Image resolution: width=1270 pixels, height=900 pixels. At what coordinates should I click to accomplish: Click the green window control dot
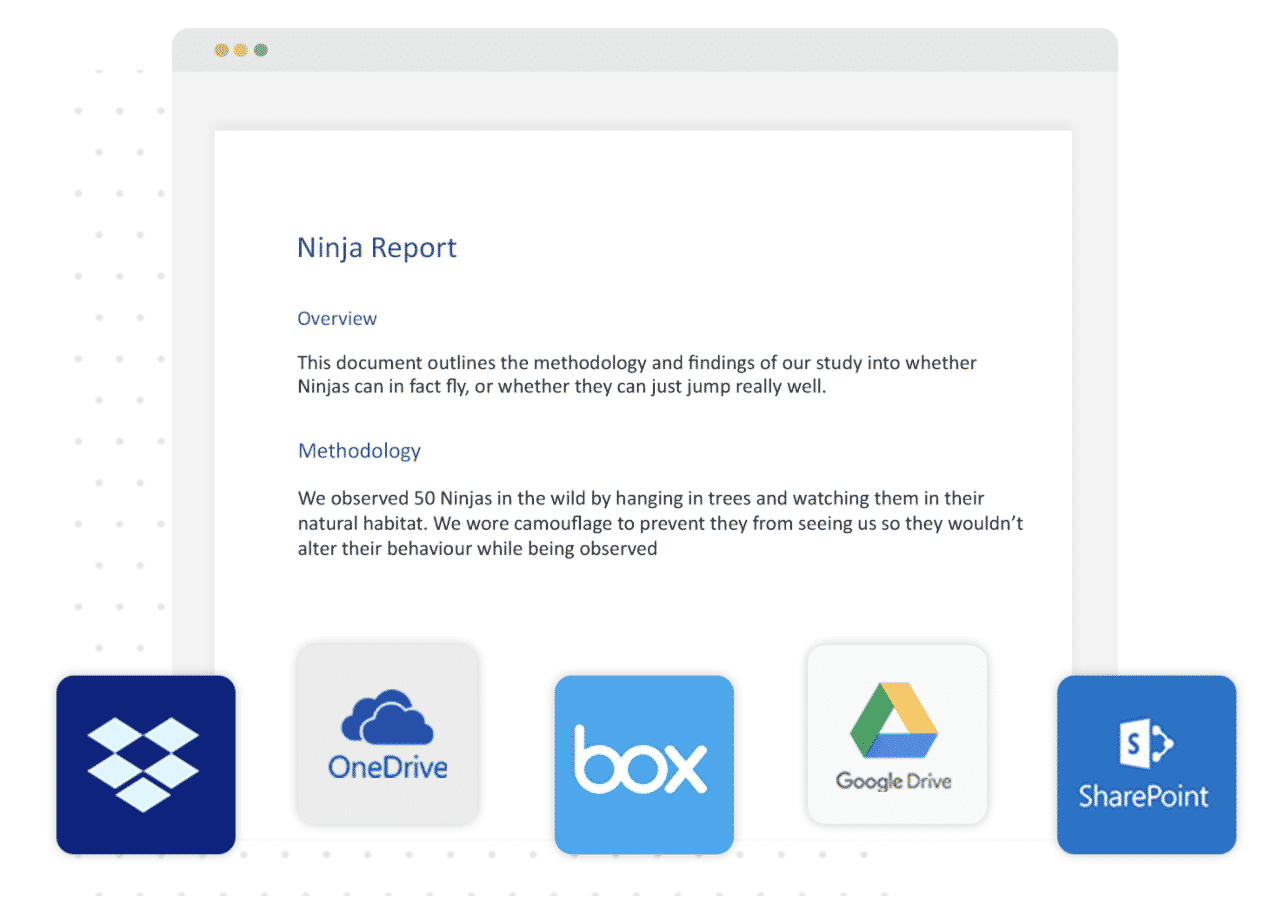tap(261, 50)
